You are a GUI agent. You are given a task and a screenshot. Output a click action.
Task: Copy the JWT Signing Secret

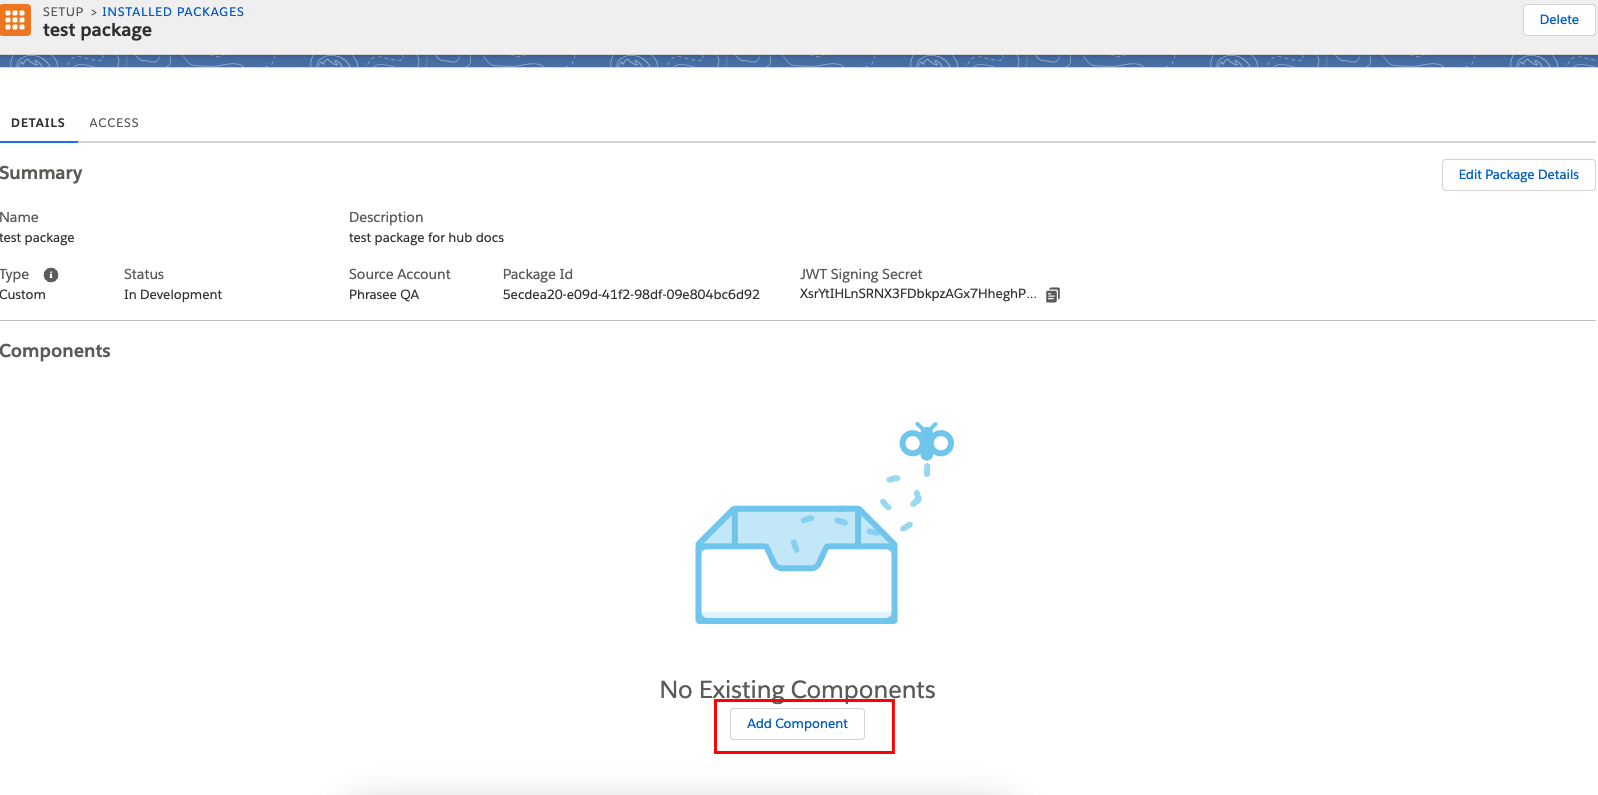pyautogui.click(x=1053, y=295)
